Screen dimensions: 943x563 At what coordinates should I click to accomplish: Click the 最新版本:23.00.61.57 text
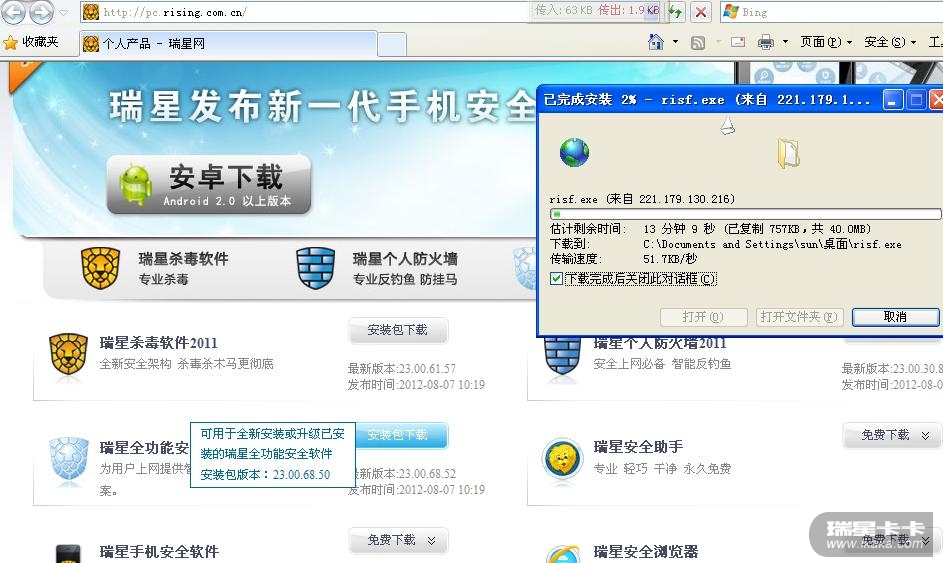[402, 368]
